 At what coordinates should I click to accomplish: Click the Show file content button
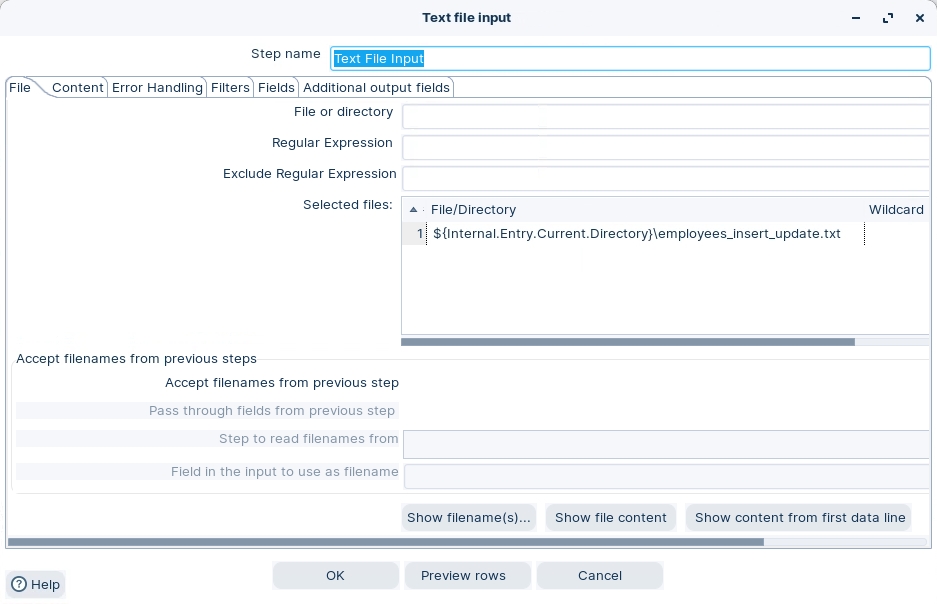tap(610, 518)
